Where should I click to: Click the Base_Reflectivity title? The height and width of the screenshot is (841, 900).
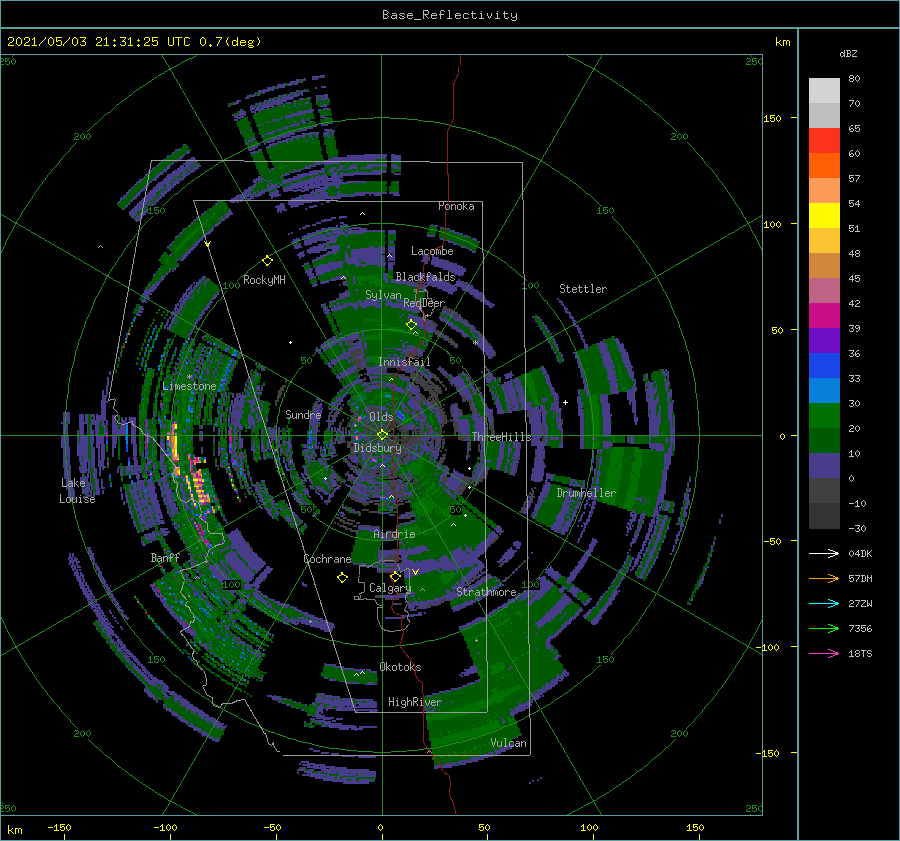pos(450,15)
